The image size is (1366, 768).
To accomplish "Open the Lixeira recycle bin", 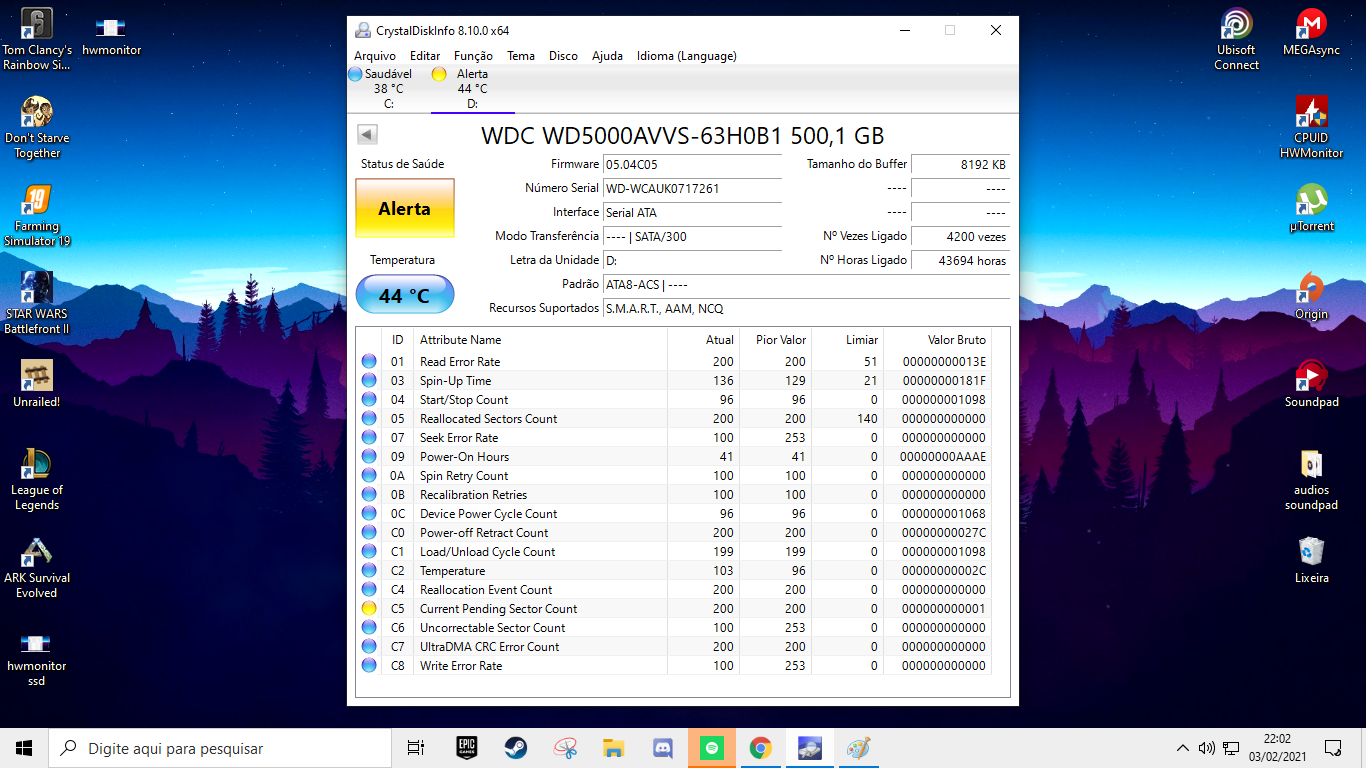I will tap(1311, 560).
